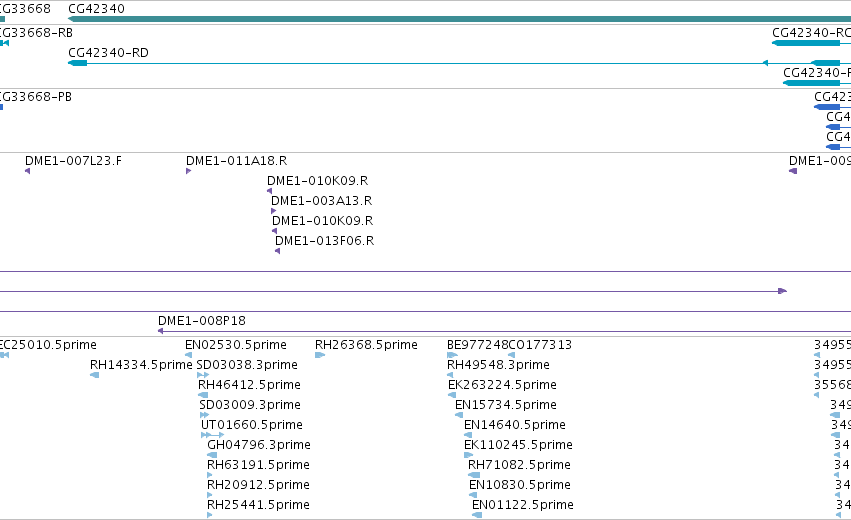Select the long teal CG42340 gene bar

click(459, 19)
